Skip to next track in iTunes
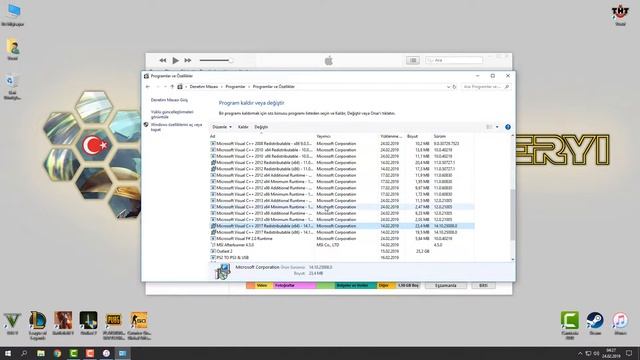 click(x=188, y=60)
